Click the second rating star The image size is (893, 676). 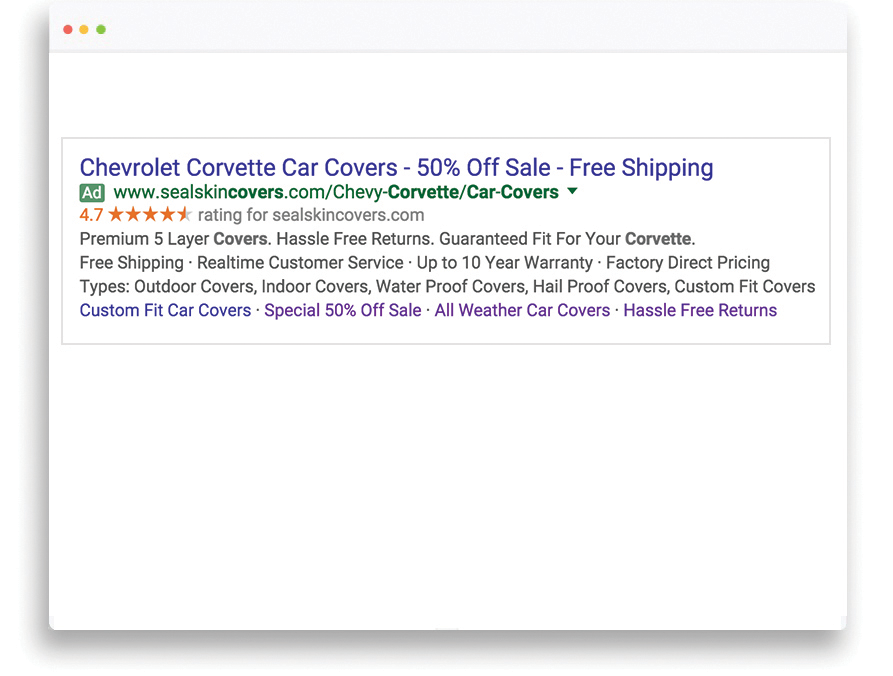point(131,213)
